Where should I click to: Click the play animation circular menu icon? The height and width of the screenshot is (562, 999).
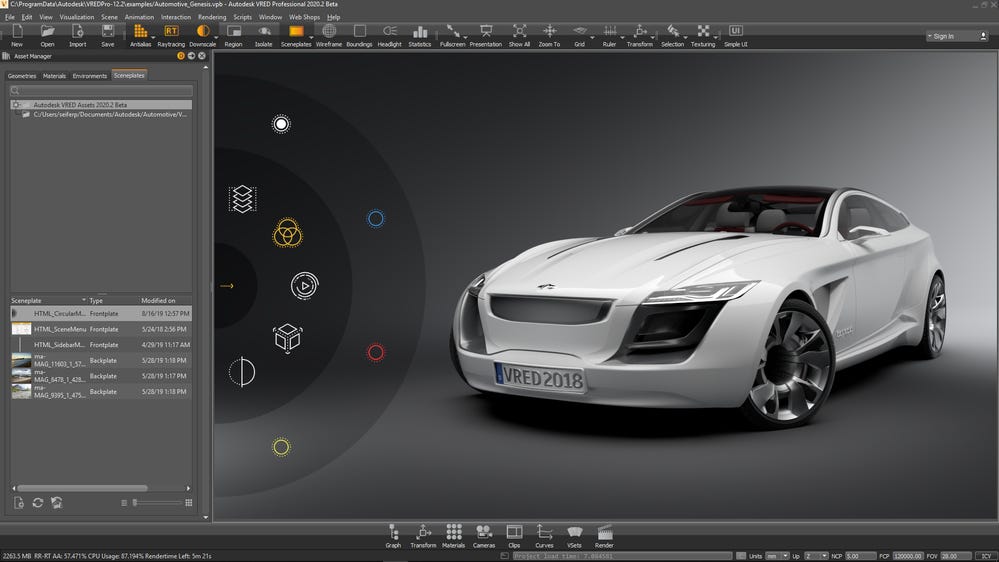[305, 285]
